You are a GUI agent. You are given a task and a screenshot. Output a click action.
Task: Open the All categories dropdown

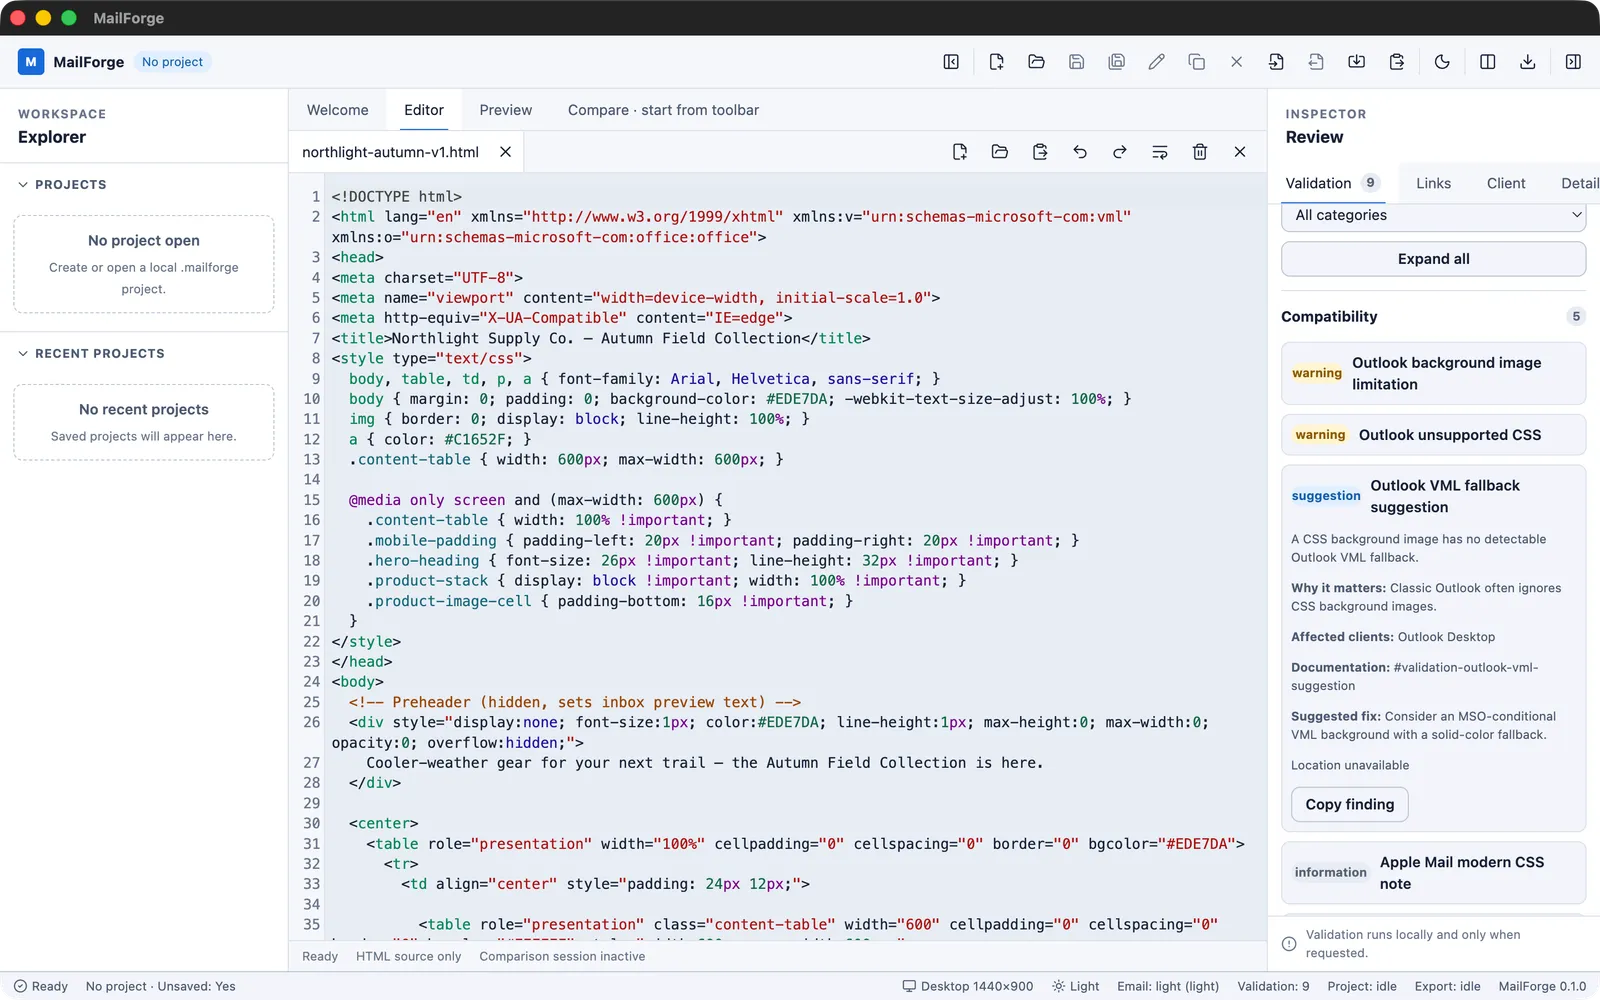click(1433, 215)
